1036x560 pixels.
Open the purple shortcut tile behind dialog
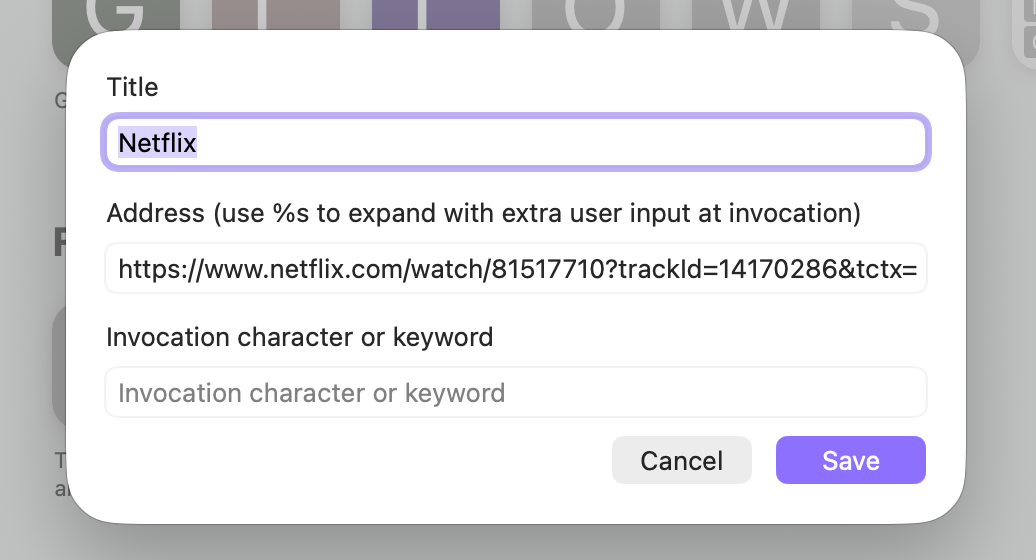pos(435,14)
